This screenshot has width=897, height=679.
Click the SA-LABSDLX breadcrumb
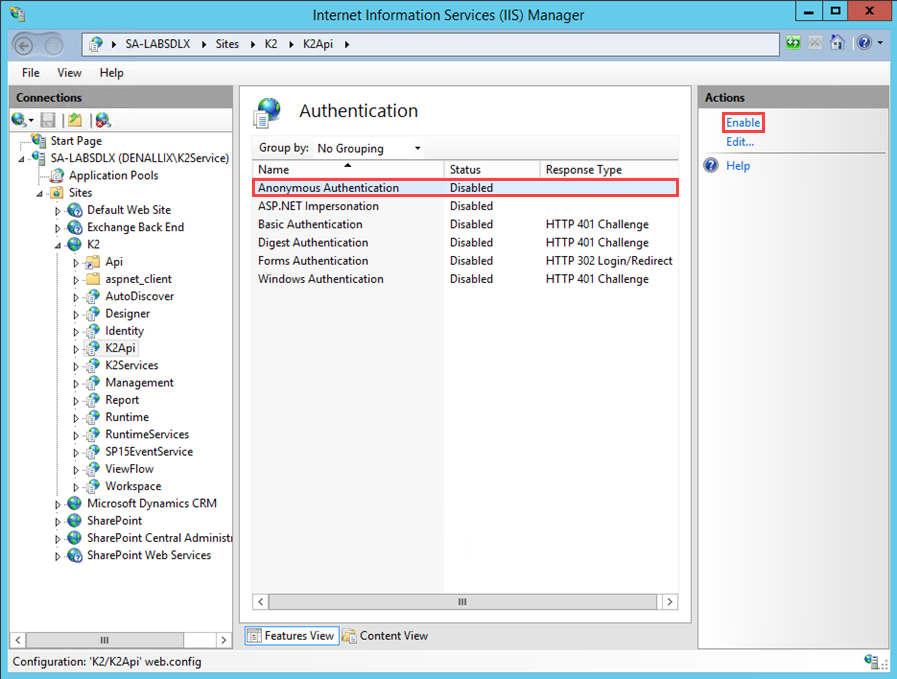tap(158, 44)
